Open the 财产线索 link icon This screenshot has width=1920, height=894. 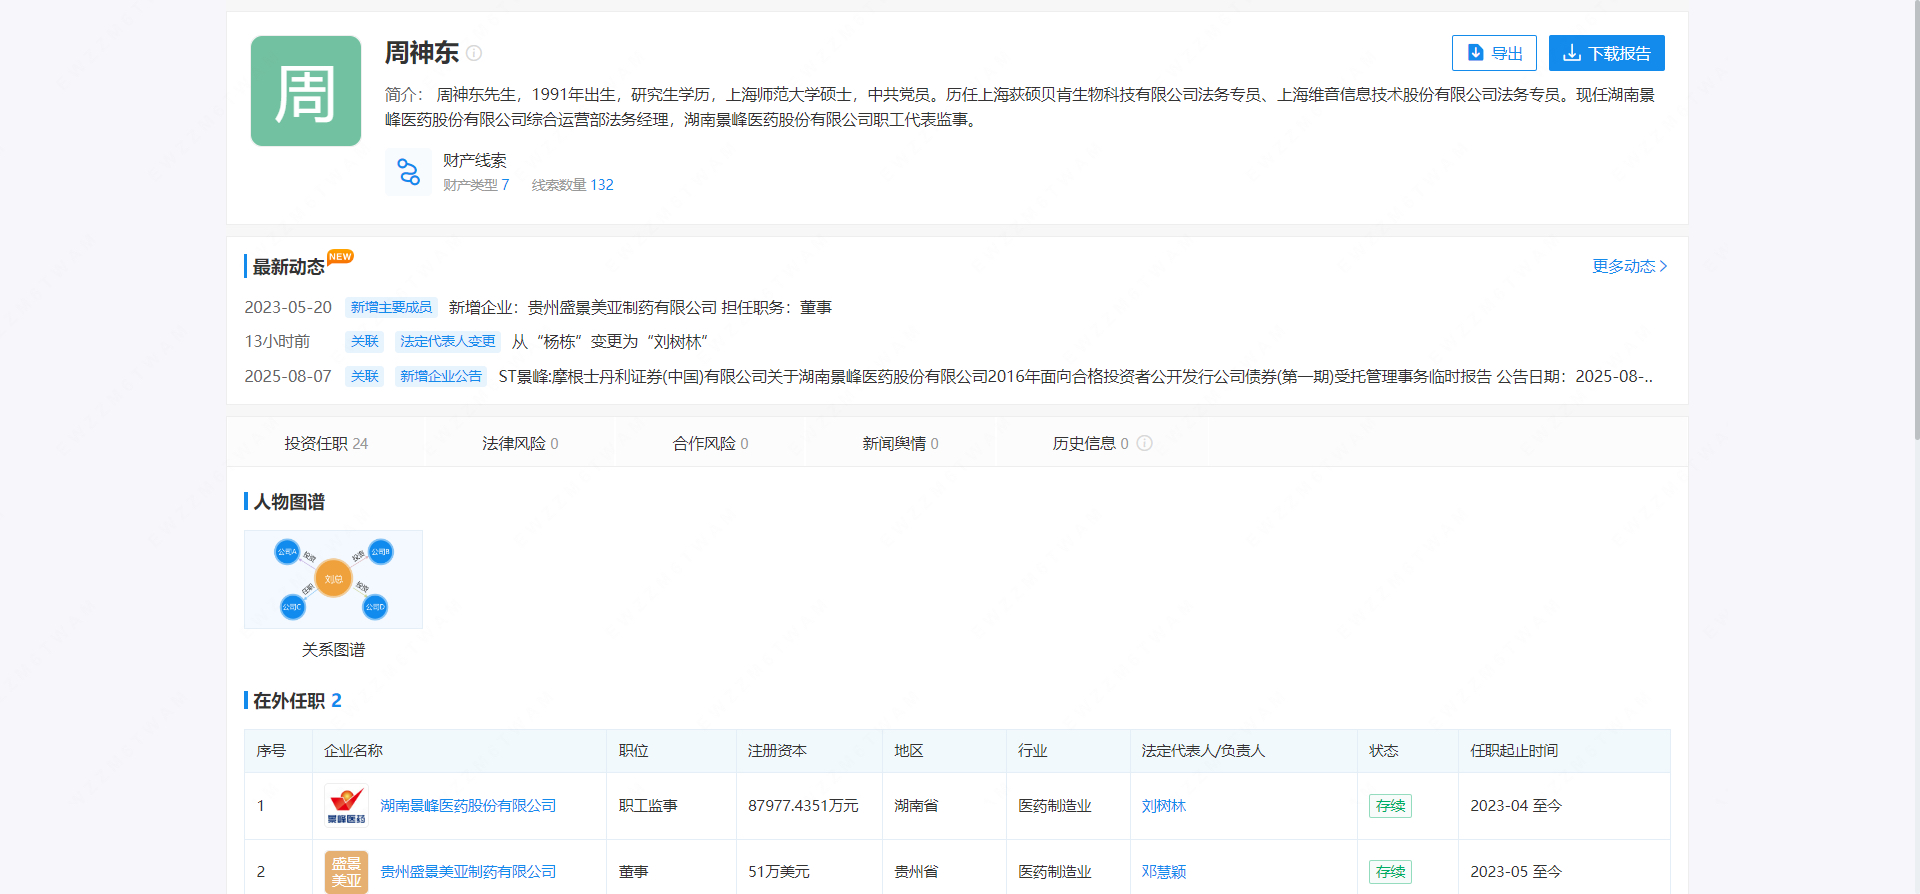(408, 171)
